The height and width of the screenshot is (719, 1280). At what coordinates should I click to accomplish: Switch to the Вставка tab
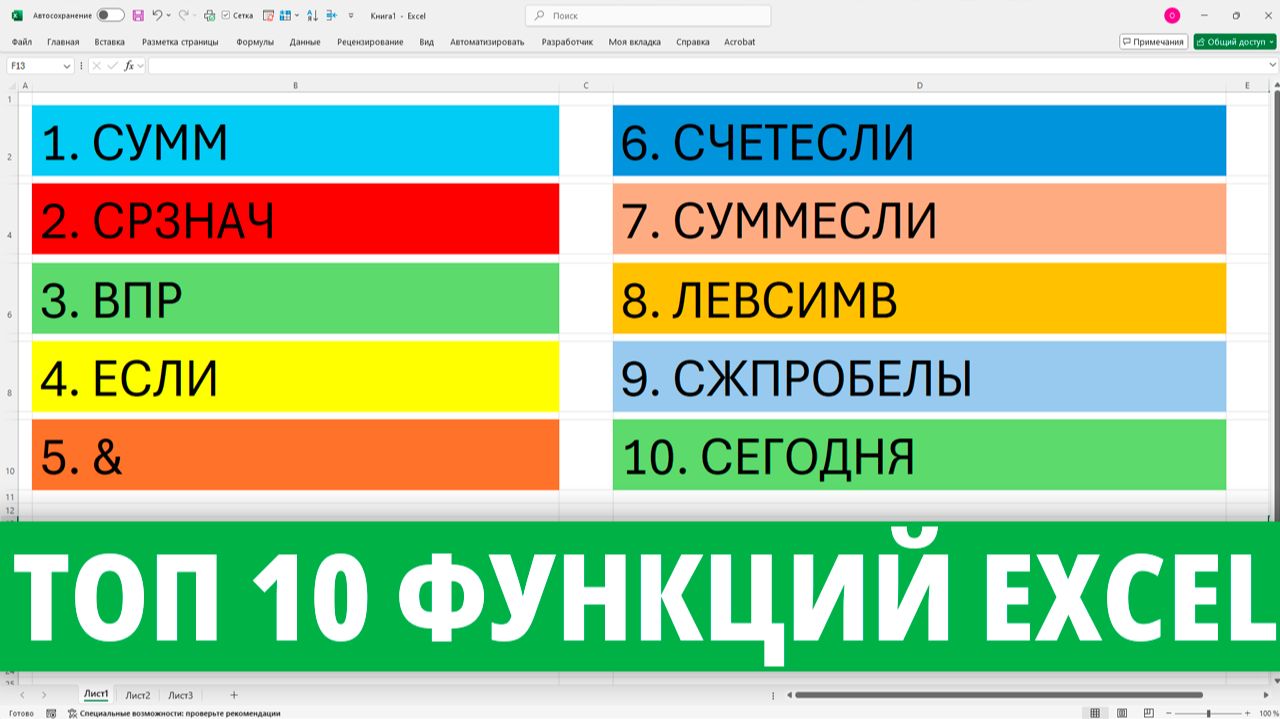[x=110, y=42]
